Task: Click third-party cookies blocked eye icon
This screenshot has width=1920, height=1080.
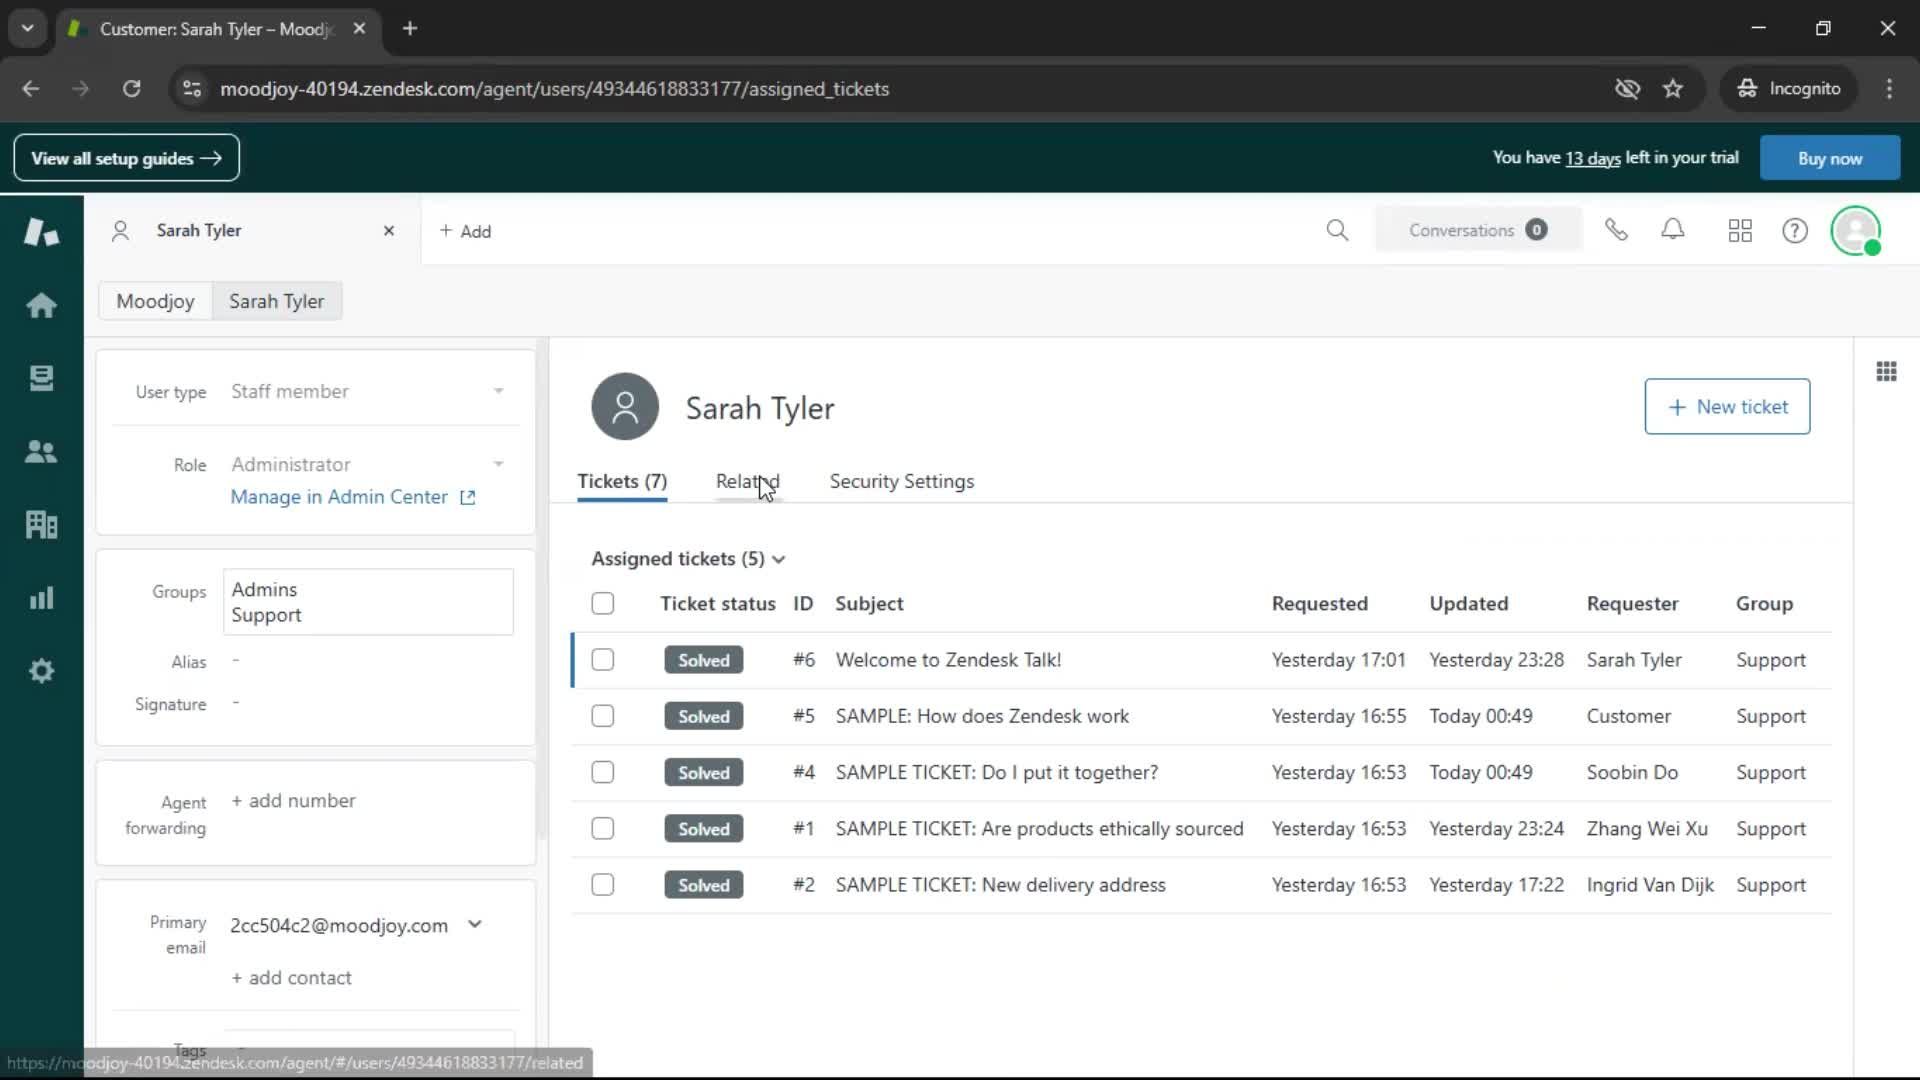Action: pos(1627,89)
